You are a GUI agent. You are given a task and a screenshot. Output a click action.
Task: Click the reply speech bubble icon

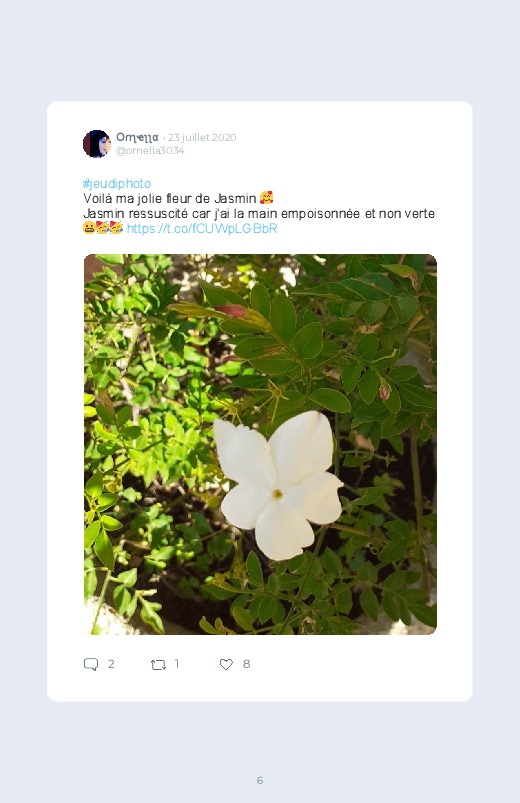click(91, 664)
